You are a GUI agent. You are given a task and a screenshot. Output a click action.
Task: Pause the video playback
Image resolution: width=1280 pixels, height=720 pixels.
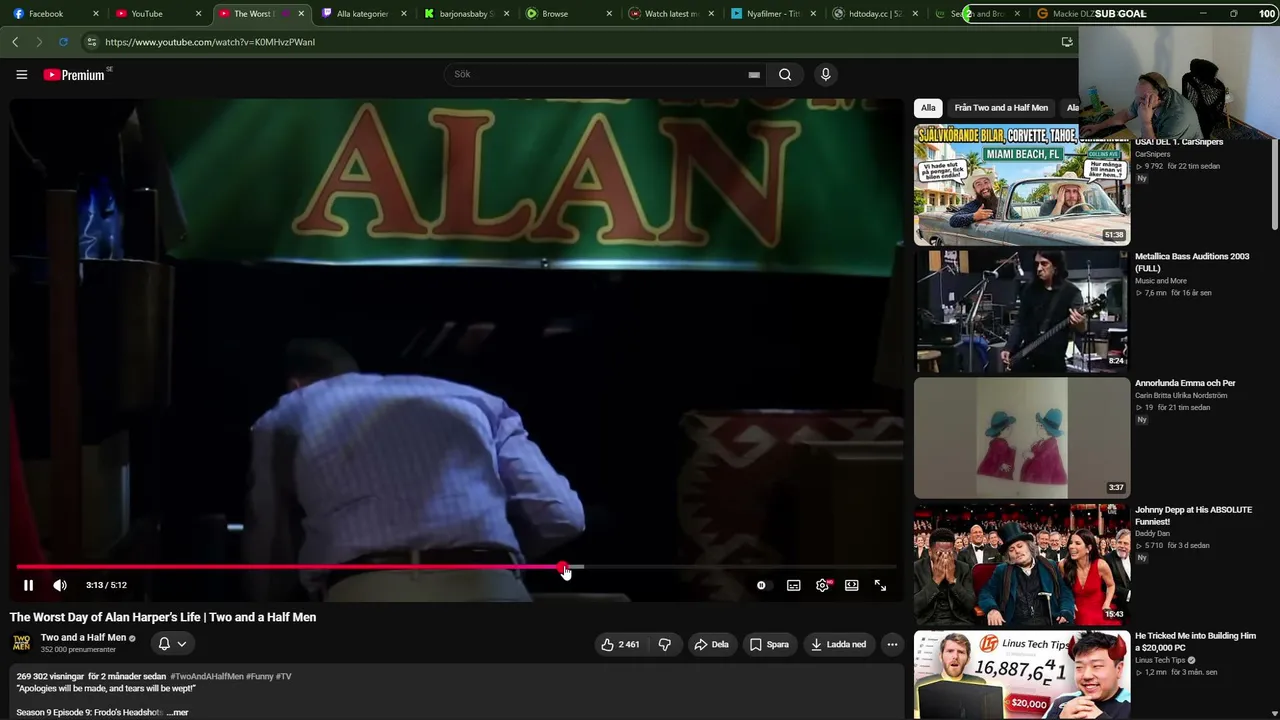(28, 585)
